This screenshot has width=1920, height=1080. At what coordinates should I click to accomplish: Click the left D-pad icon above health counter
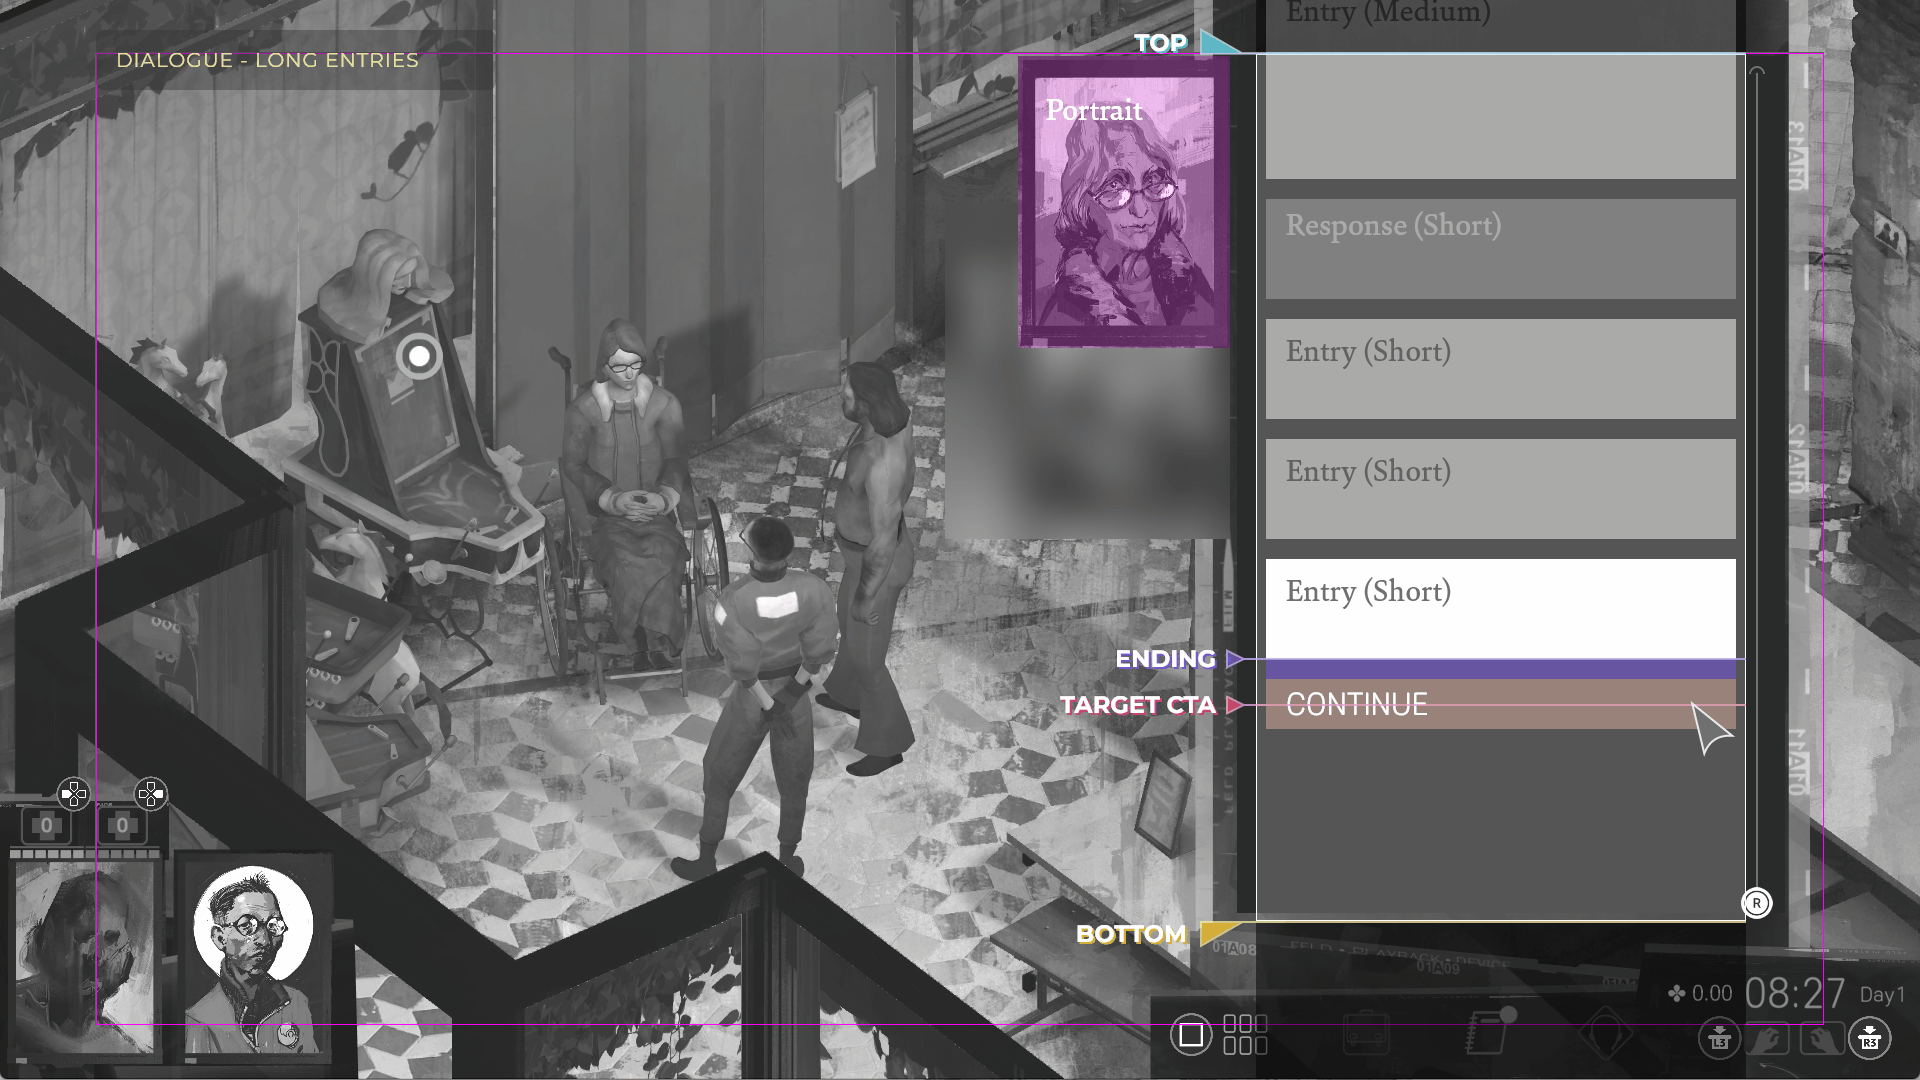pyautogui.click(x=73, y=794)
